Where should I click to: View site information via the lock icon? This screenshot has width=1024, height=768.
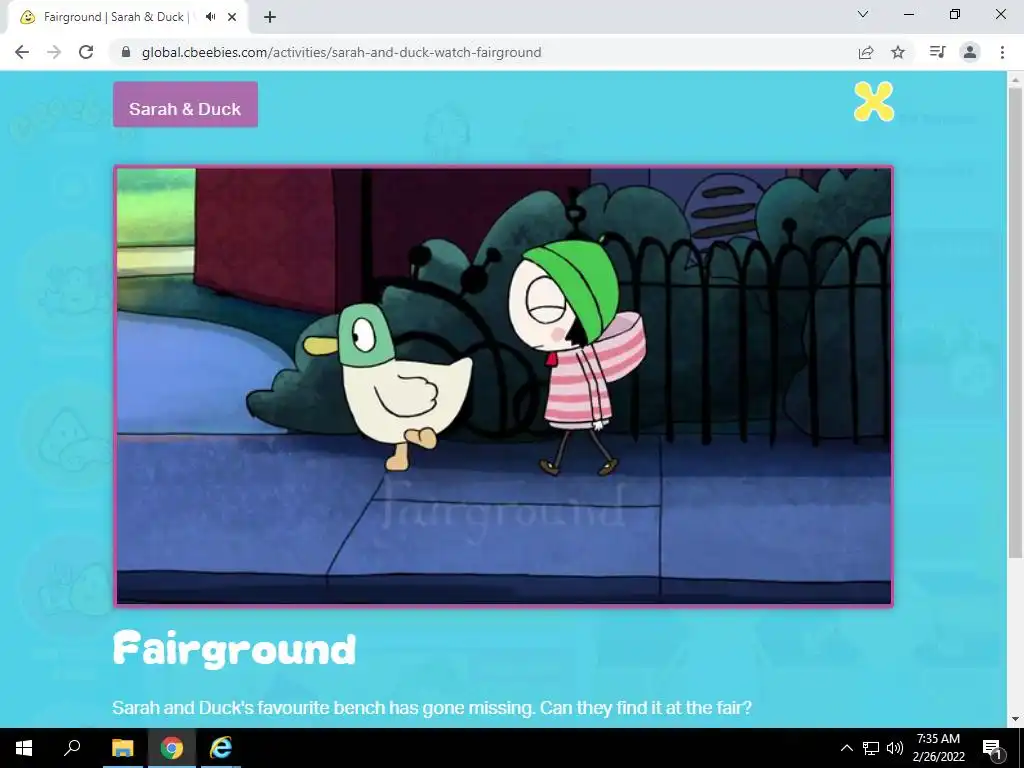(127, 52)
